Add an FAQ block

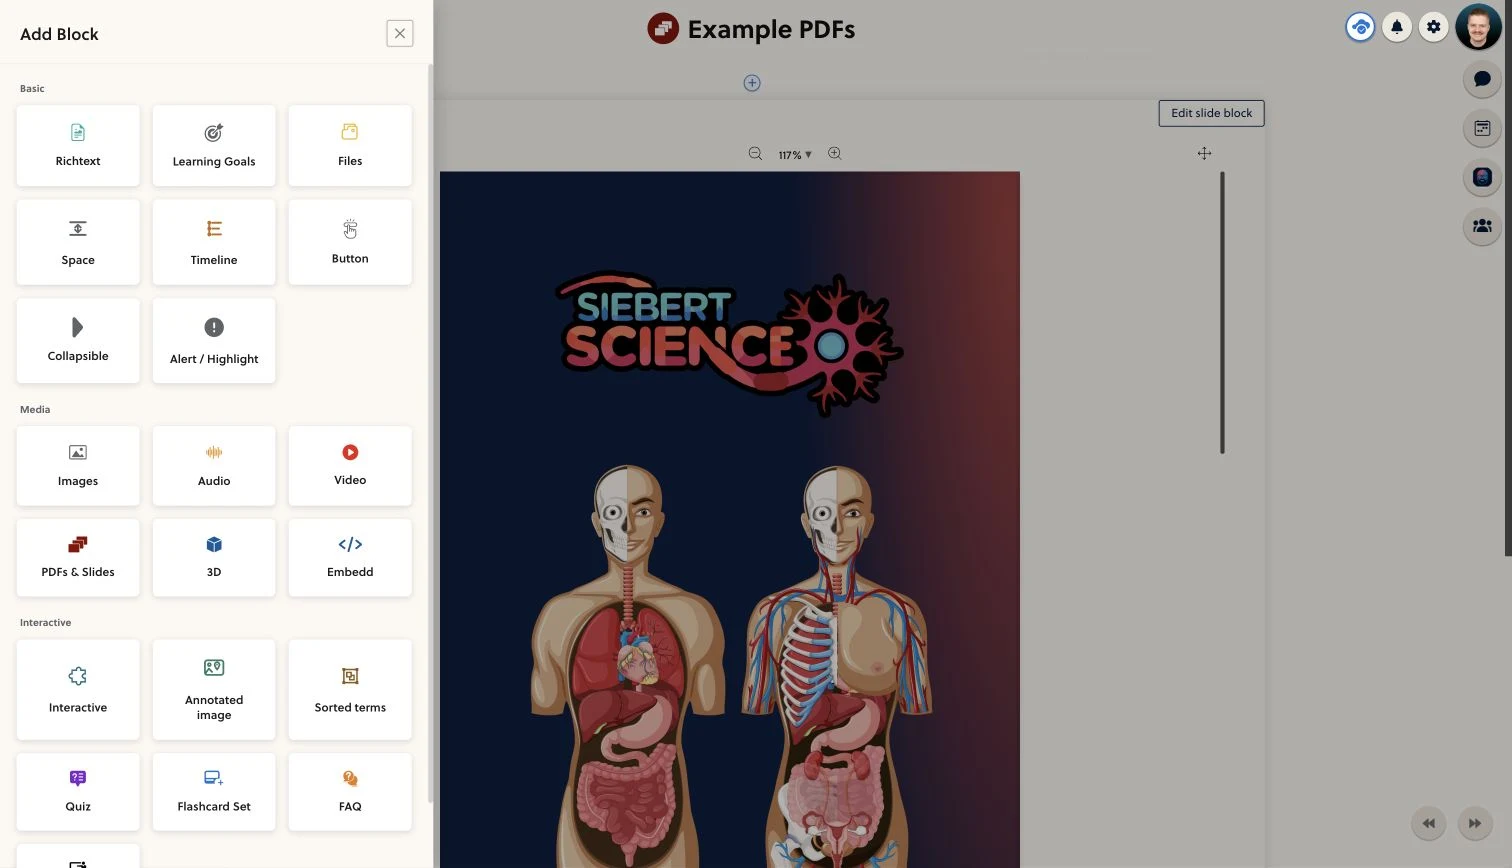(x=350, y=791)
